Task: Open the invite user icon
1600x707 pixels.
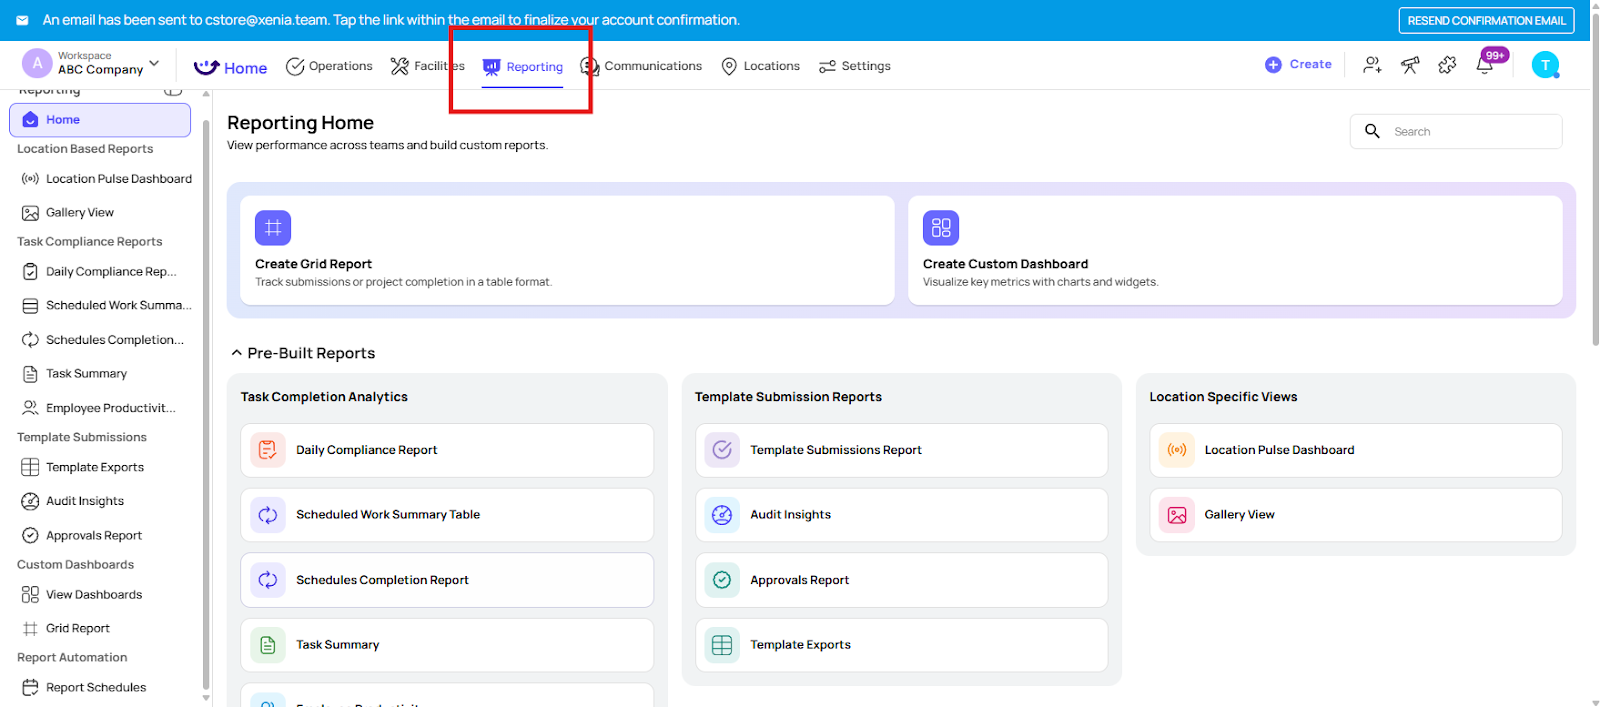Action: coord(1372,65)
